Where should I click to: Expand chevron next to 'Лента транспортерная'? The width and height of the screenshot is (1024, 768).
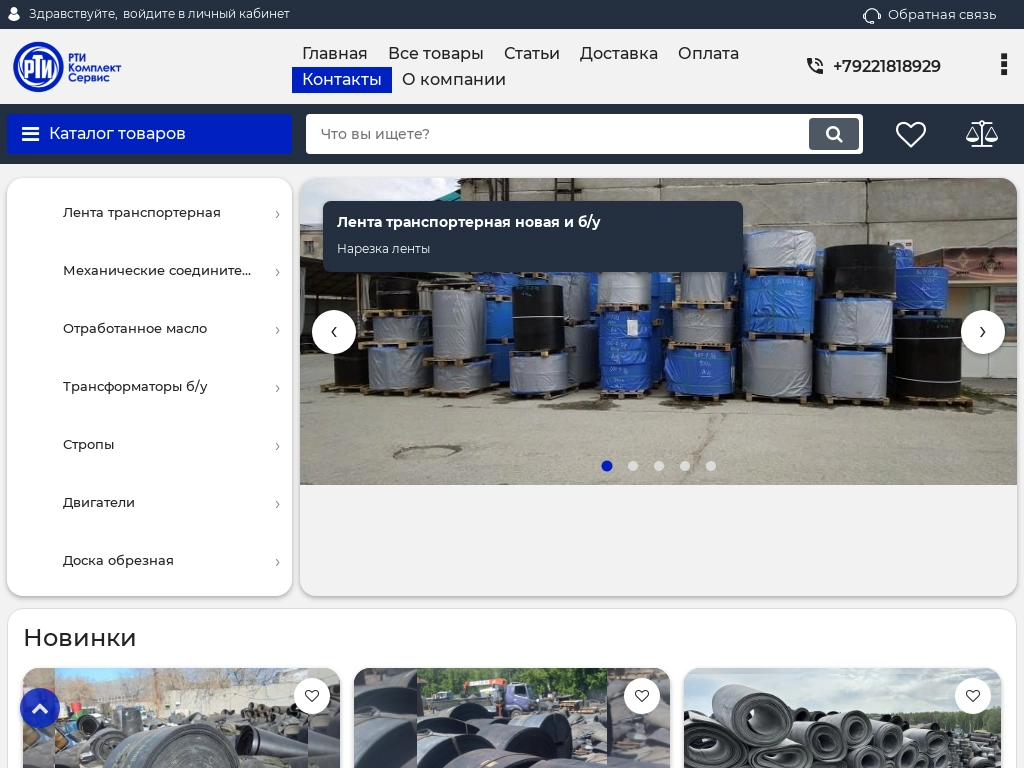tap(278, 214)
